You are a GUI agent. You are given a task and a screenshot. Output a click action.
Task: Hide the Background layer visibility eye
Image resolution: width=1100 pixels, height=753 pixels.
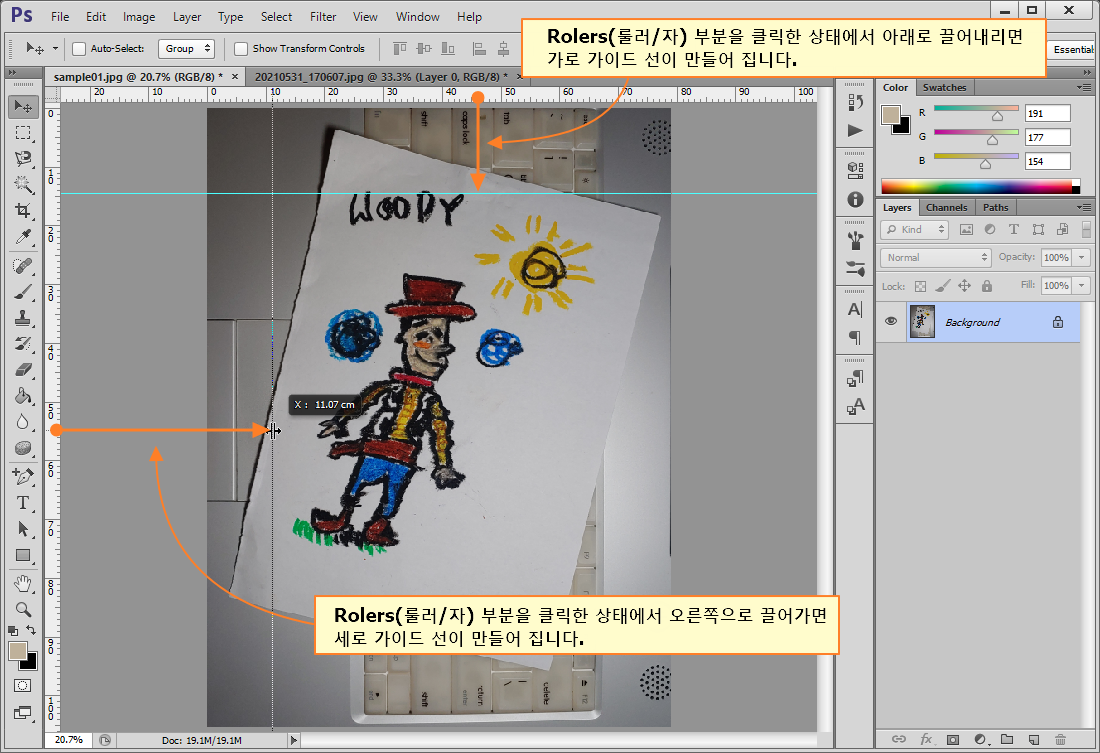point(891,321)
